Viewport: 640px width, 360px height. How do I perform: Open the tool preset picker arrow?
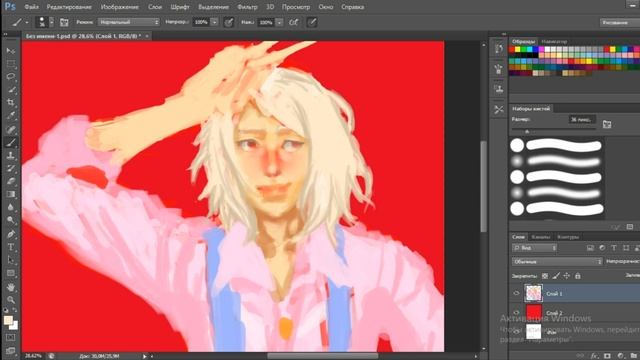point(27,23)
